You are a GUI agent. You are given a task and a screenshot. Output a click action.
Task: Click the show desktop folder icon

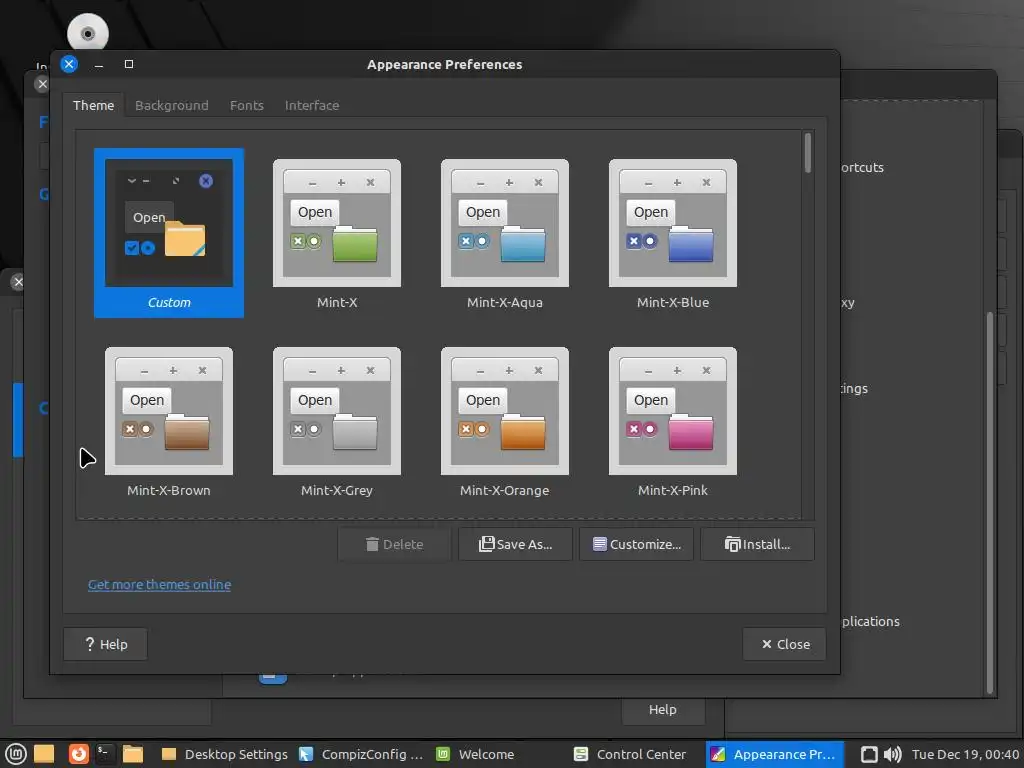44,754
